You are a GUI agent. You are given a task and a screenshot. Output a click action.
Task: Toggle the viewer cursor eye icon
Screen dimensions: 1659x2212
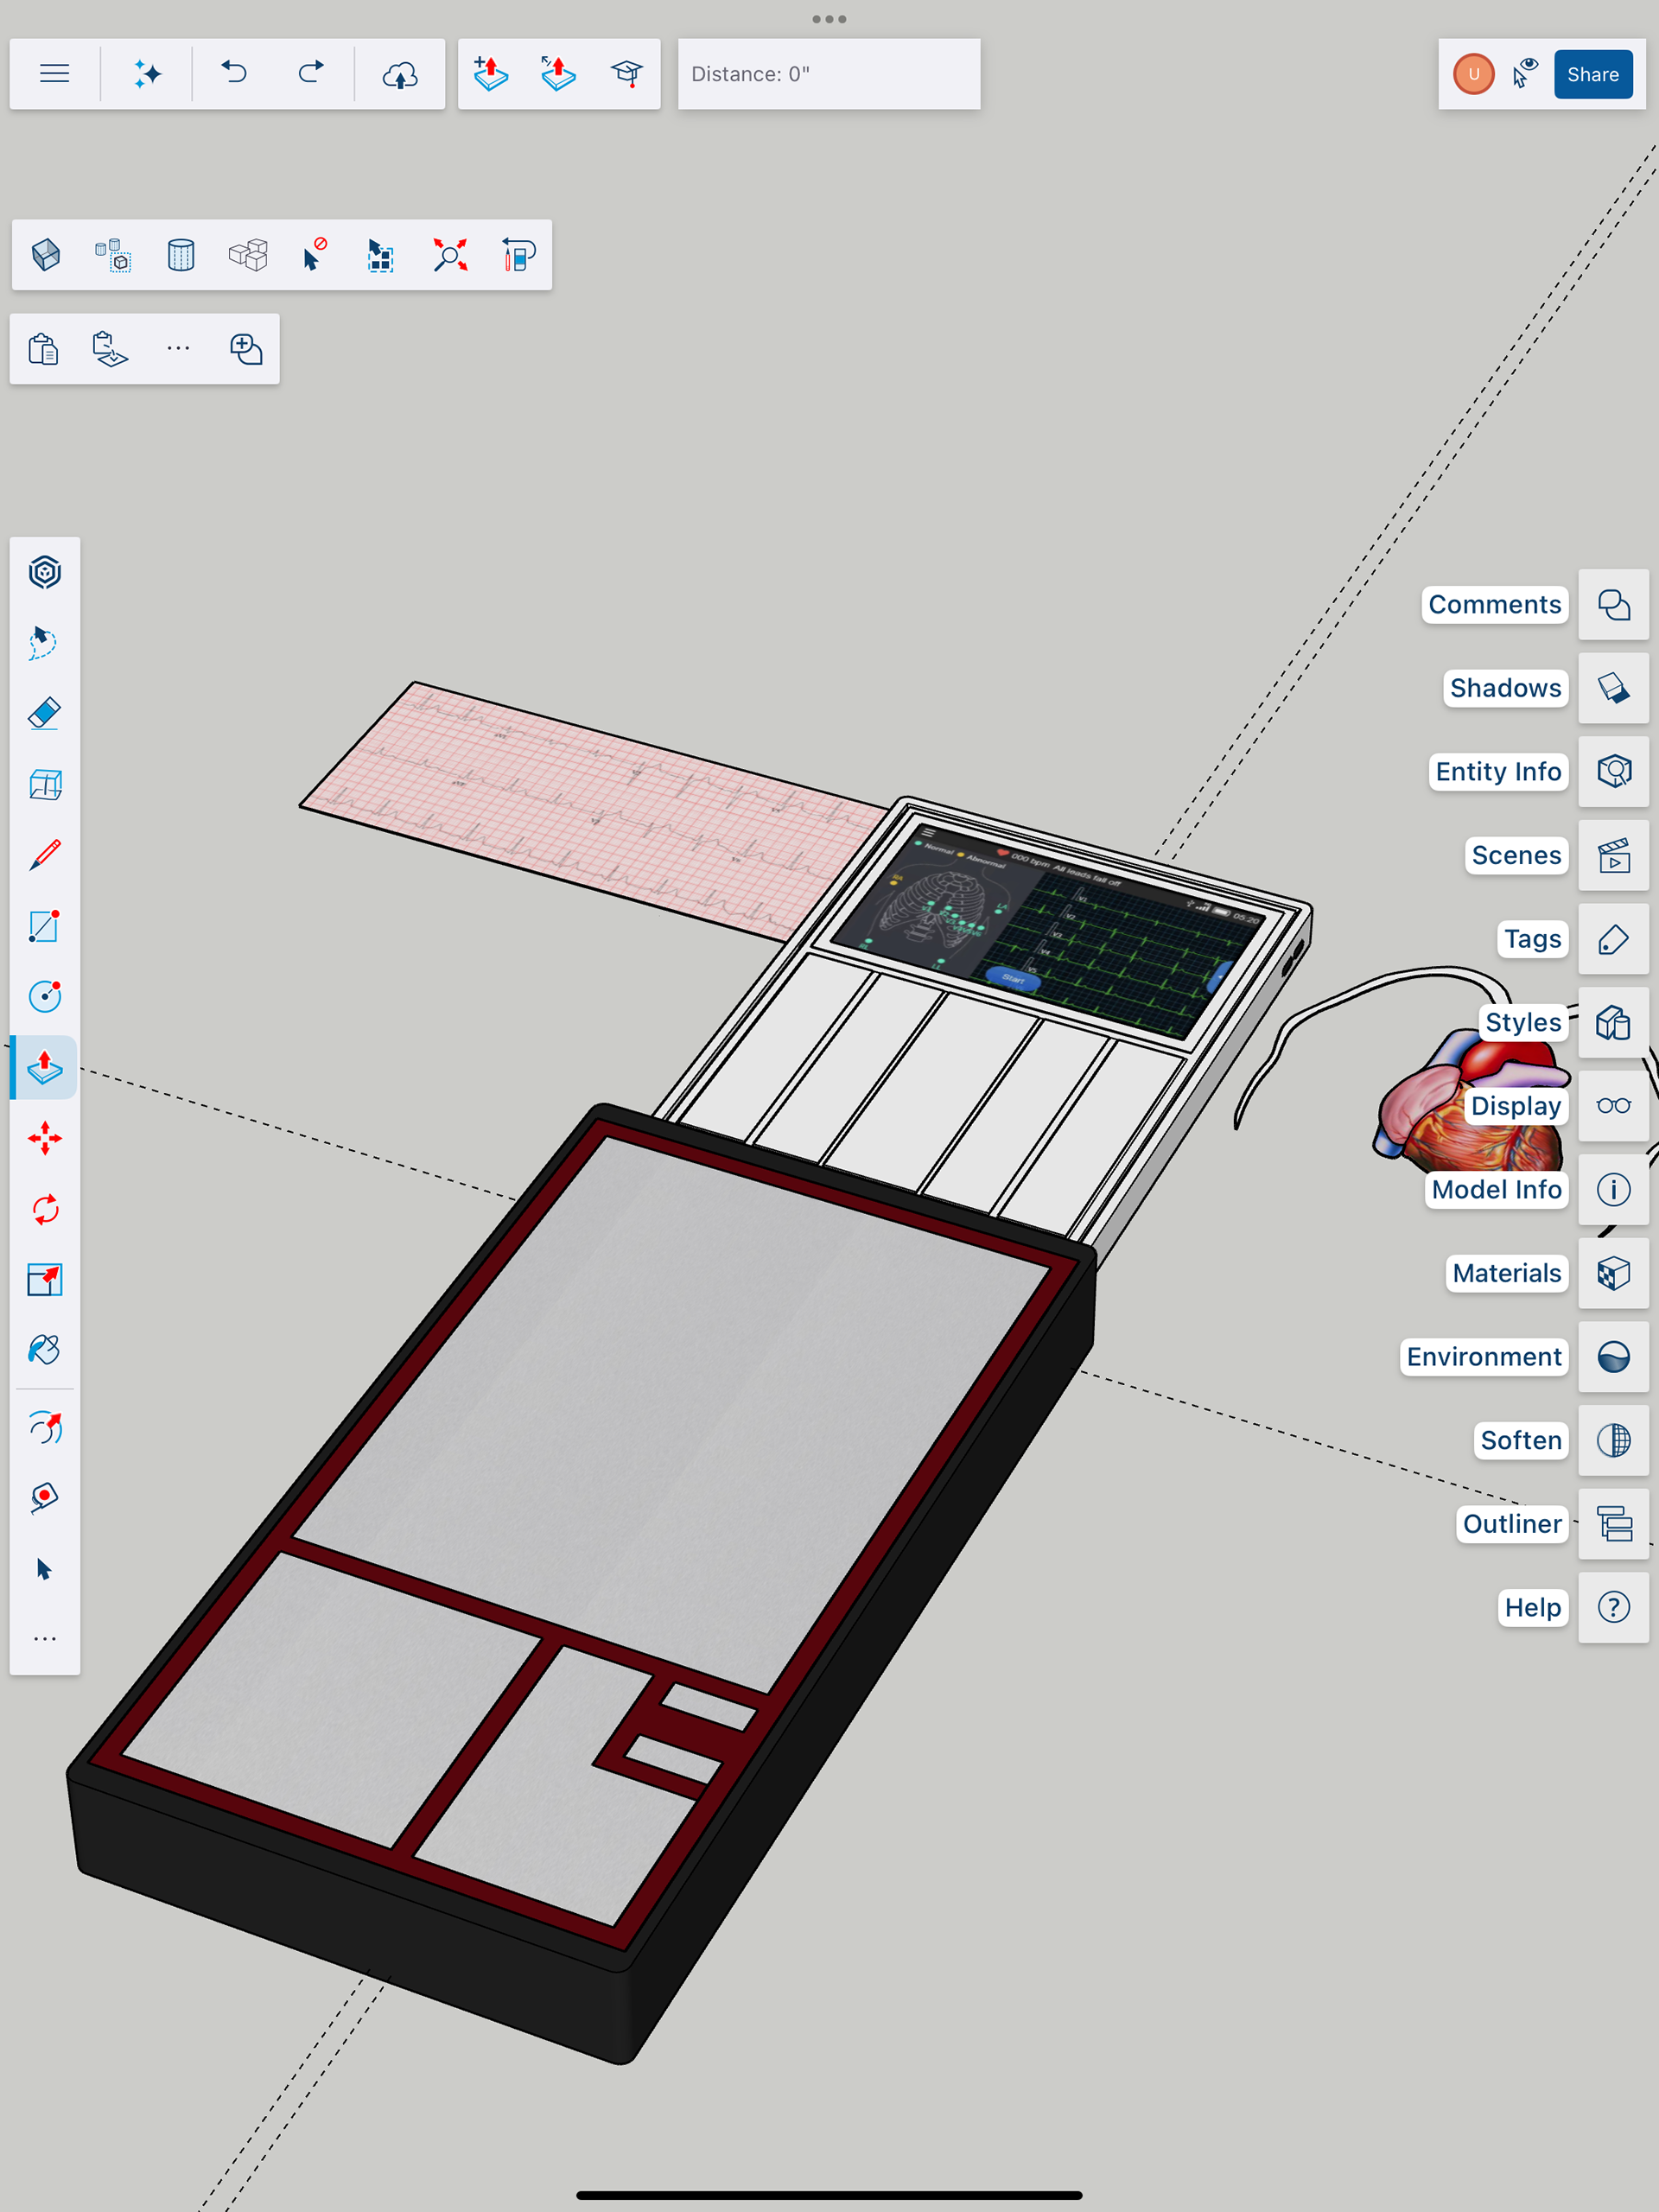pyautogui.click(x=1525, y=73)
